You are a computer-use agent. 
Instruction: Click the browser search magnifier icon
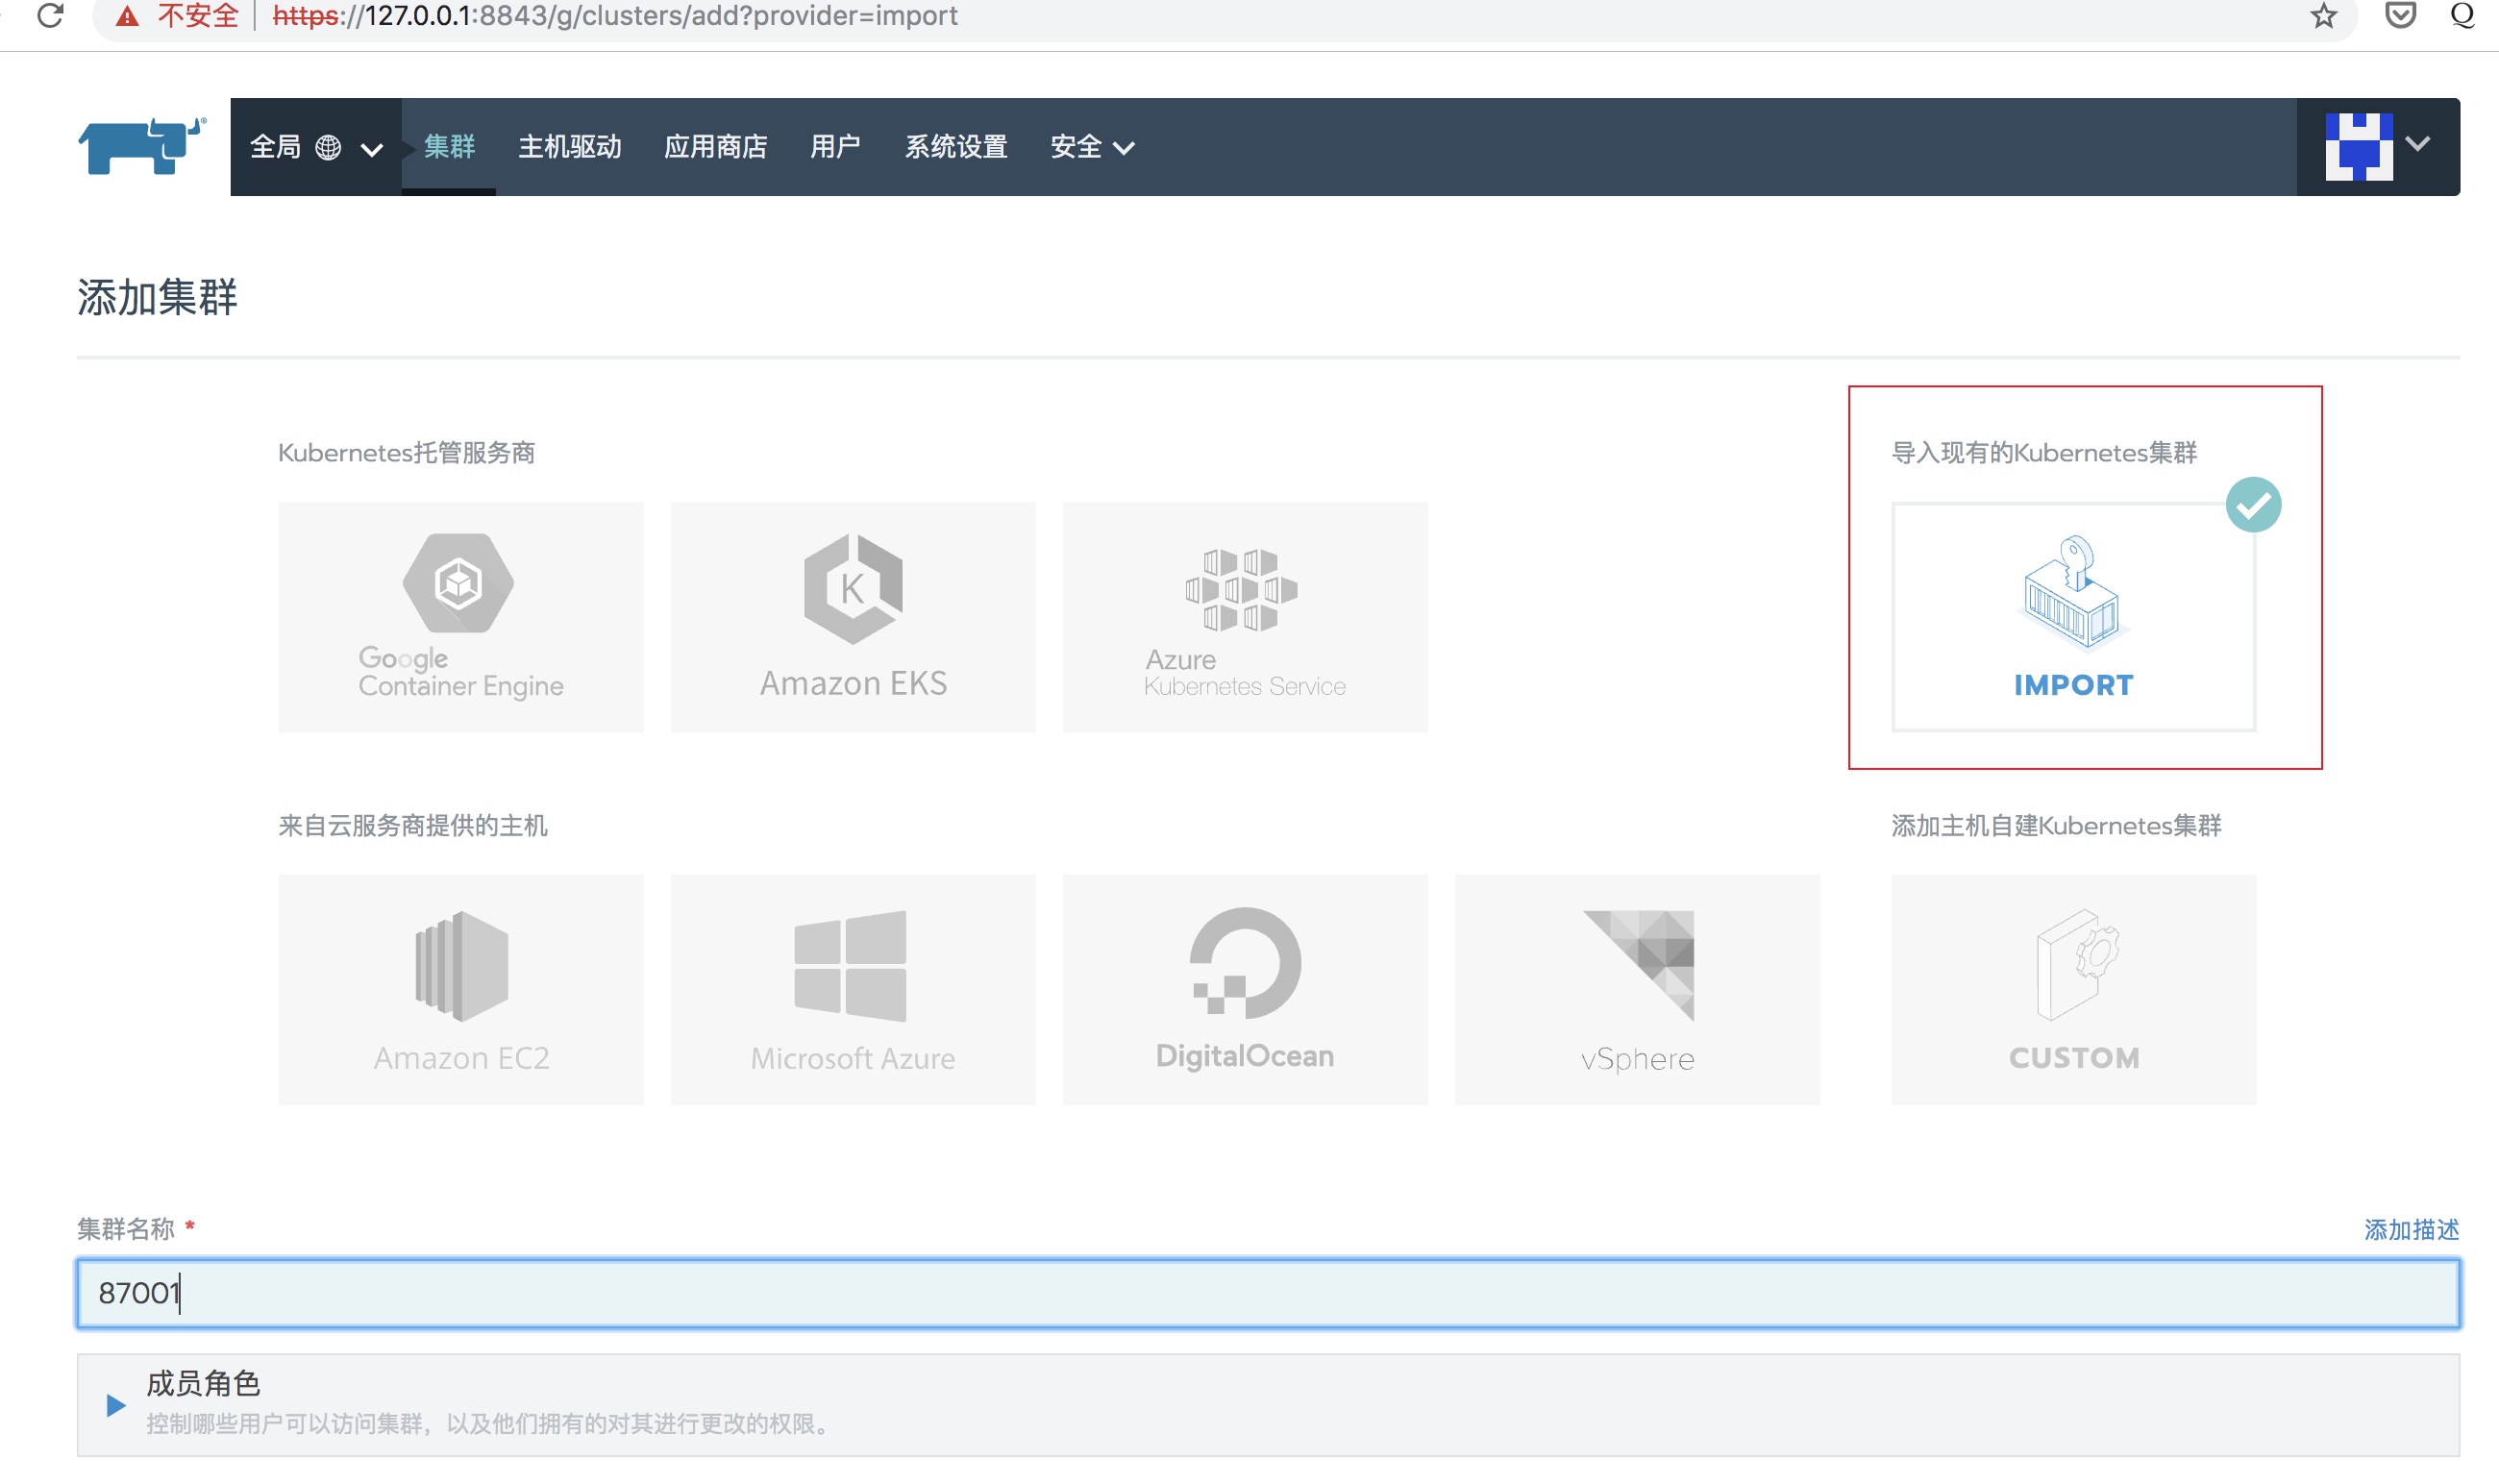(2462, 15)
